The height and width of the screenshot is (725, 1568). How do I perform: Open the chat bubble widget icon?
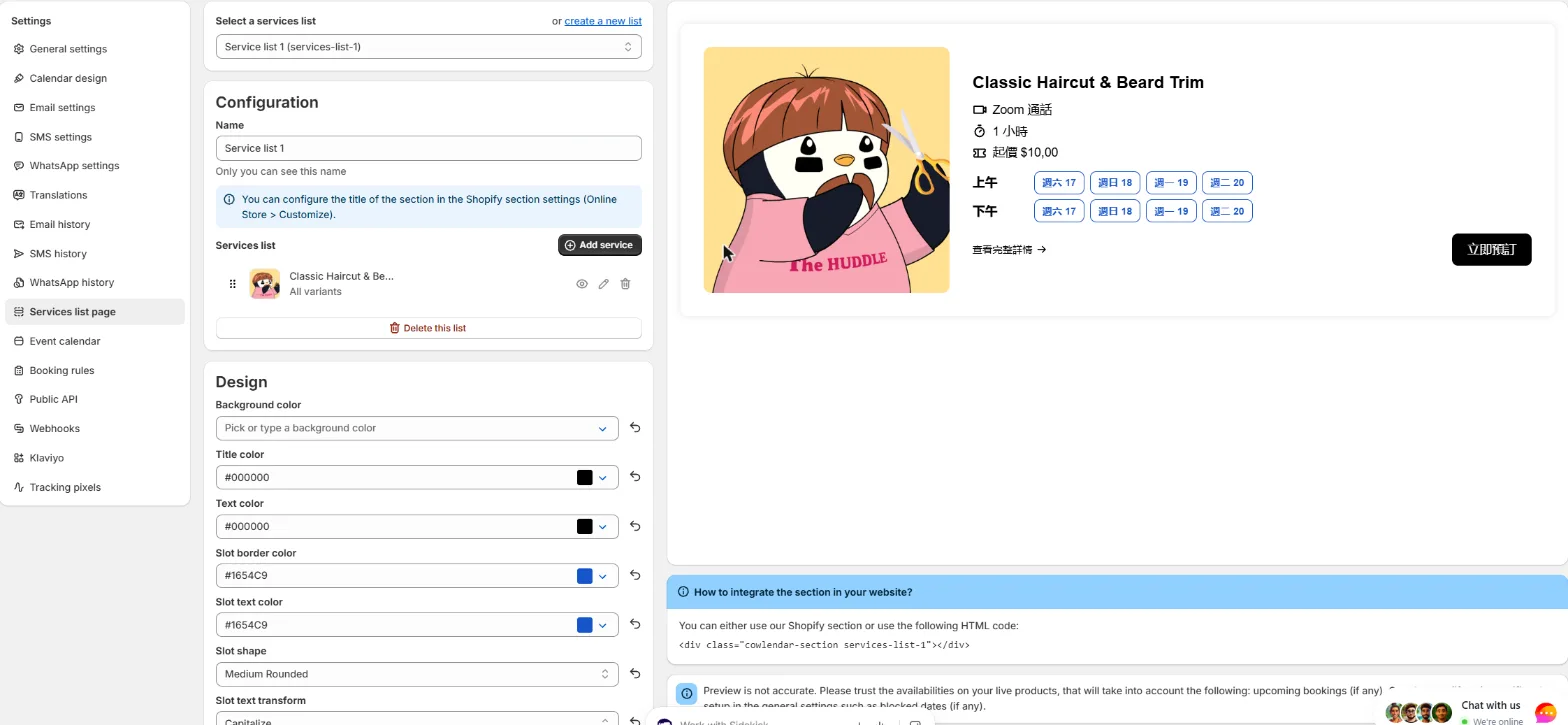tap(1546, 714)
